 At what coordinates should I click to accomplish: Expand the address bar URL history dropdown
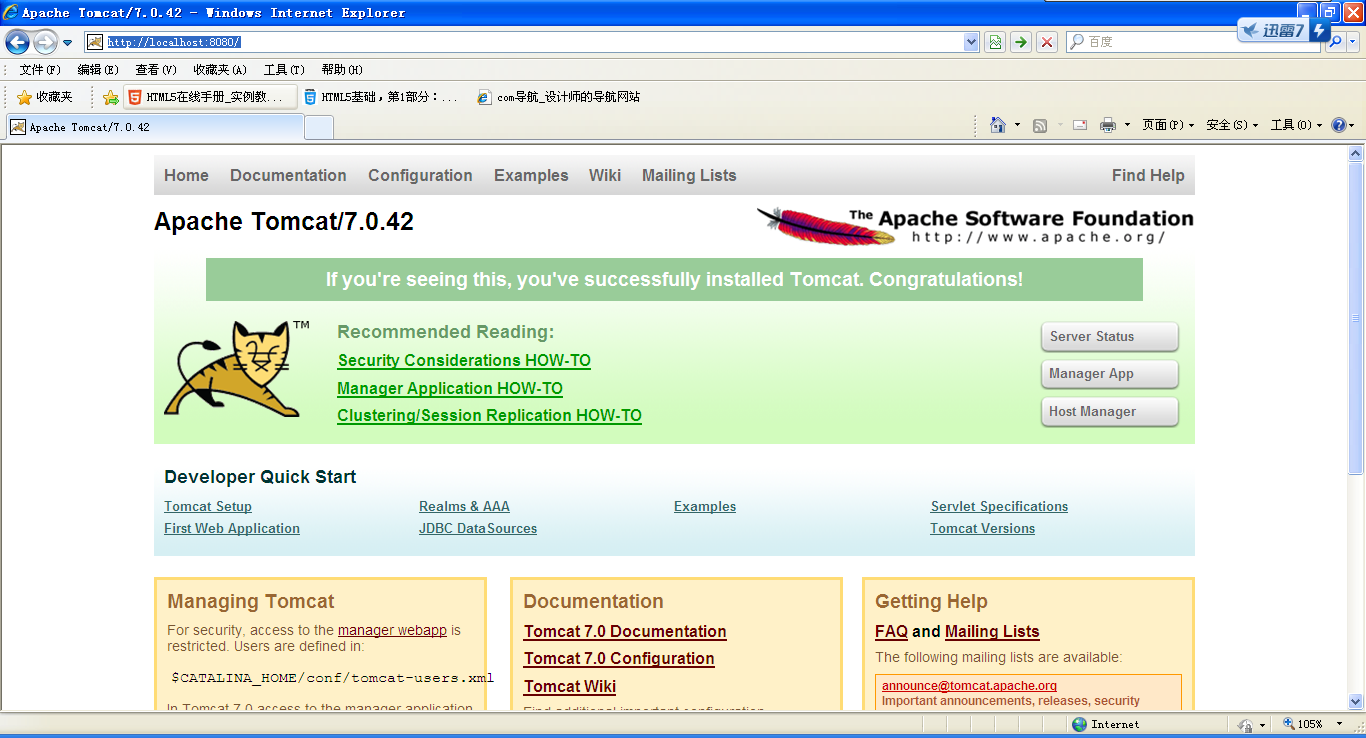(x=971, y=42)
